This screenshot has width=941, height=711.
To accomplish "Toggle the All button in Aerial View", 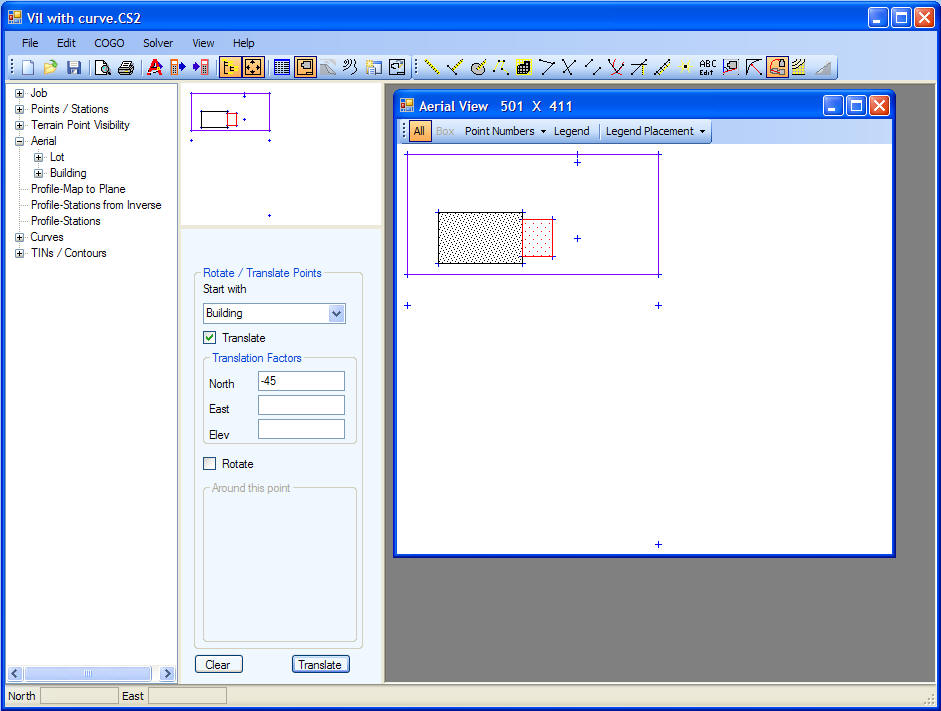I will [x=419, y=131].
